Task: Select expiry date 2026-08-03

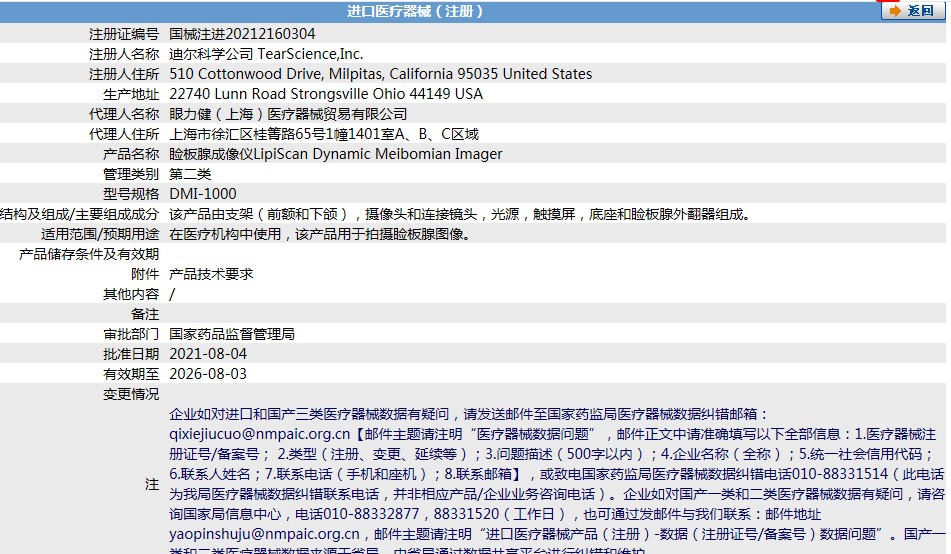Action: coord(208,374)
